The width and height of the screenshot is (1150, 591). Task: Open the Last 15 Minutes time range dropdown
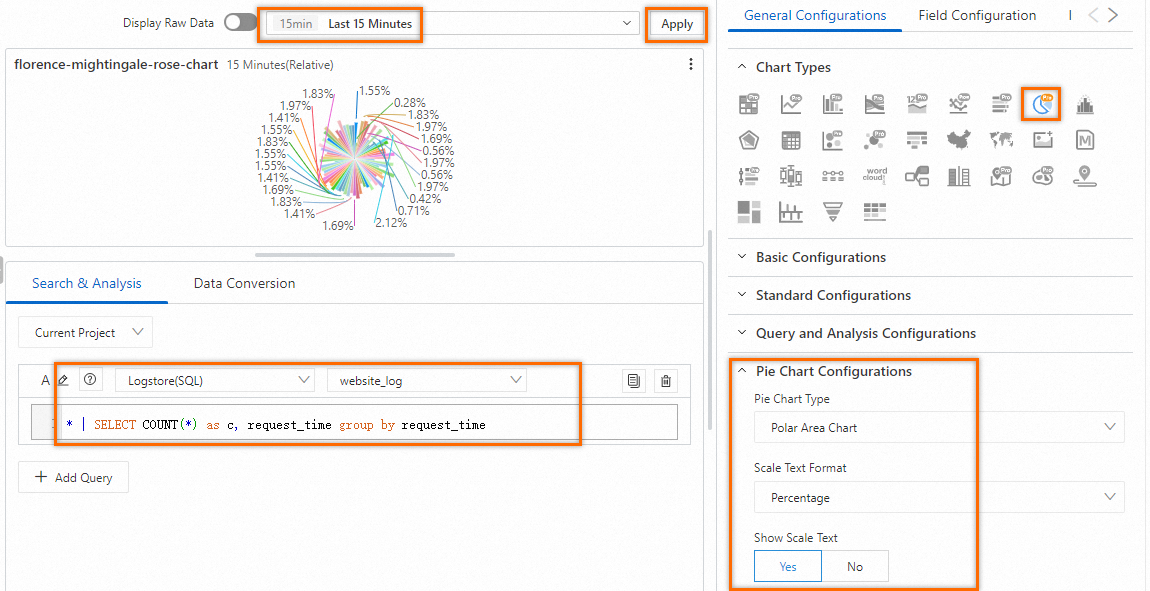coord(452,24)
